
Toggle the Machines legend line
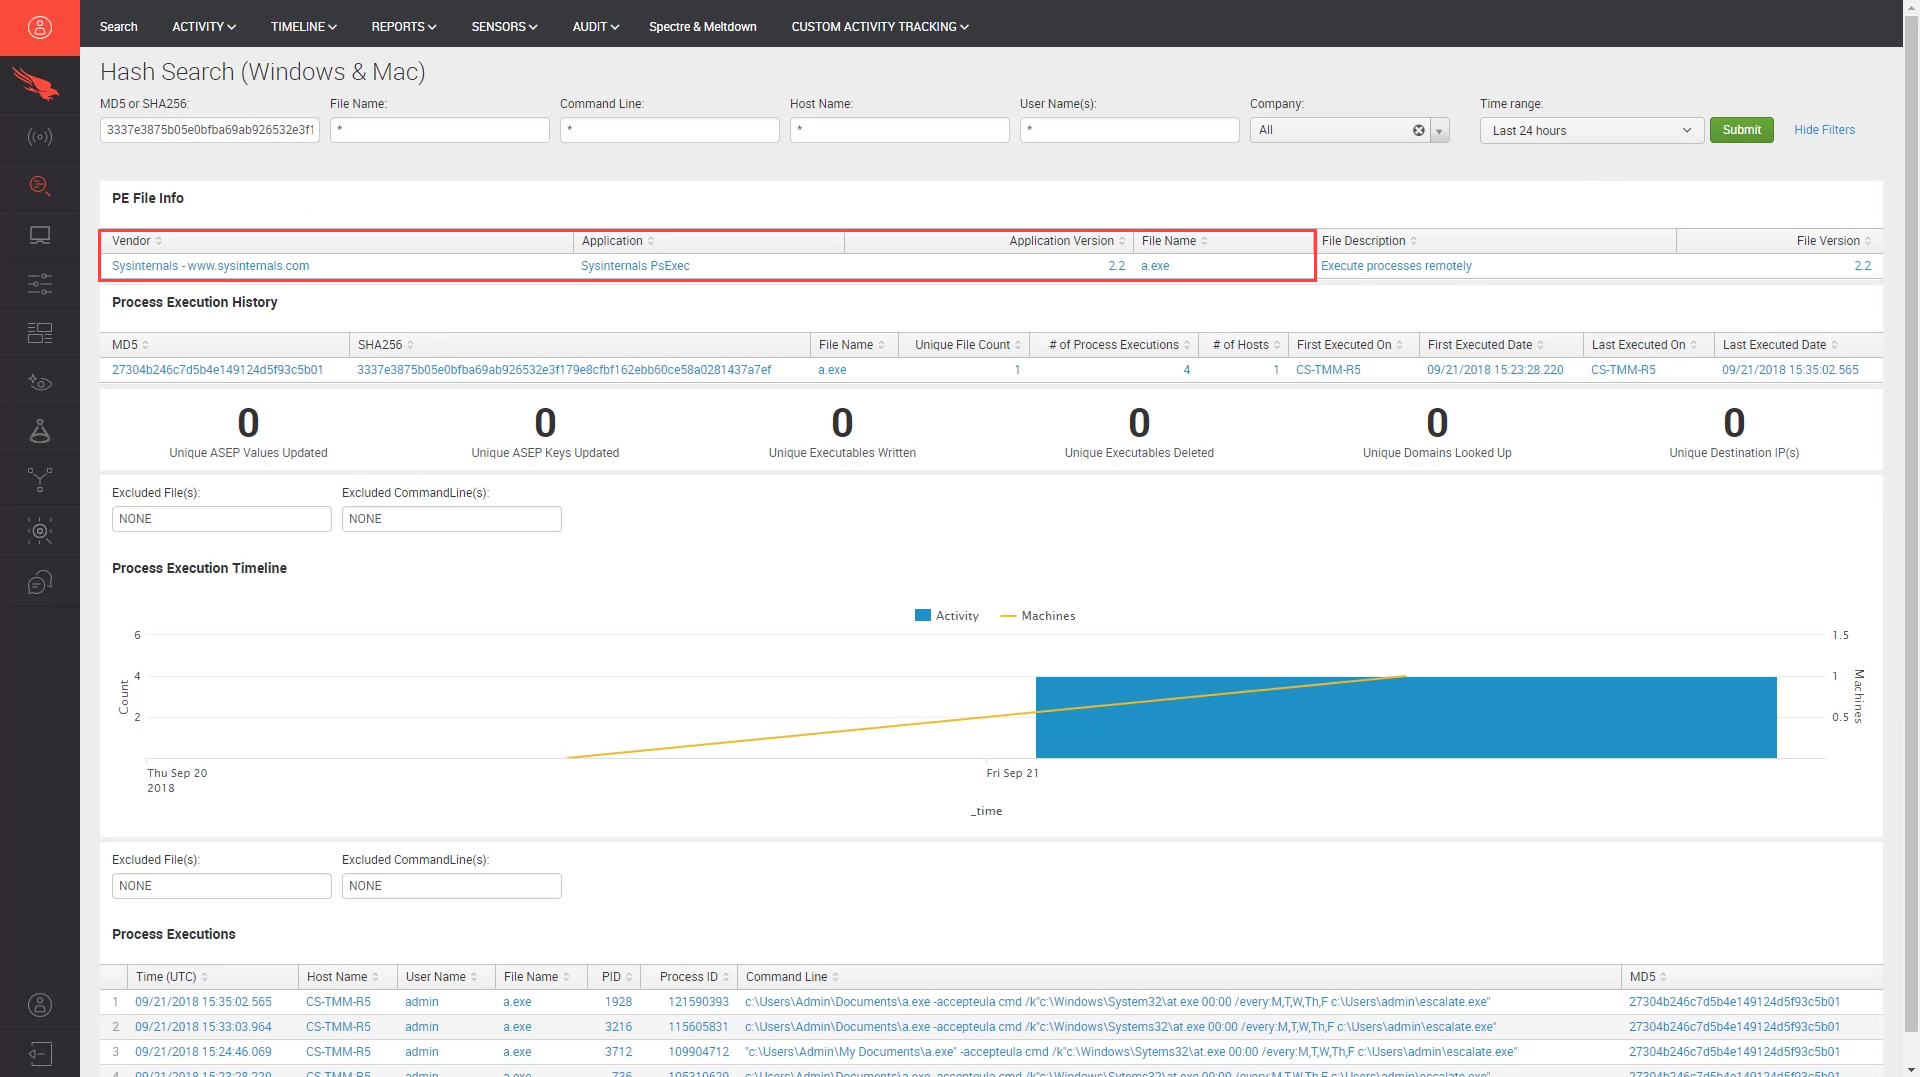tap(1008, 616)
